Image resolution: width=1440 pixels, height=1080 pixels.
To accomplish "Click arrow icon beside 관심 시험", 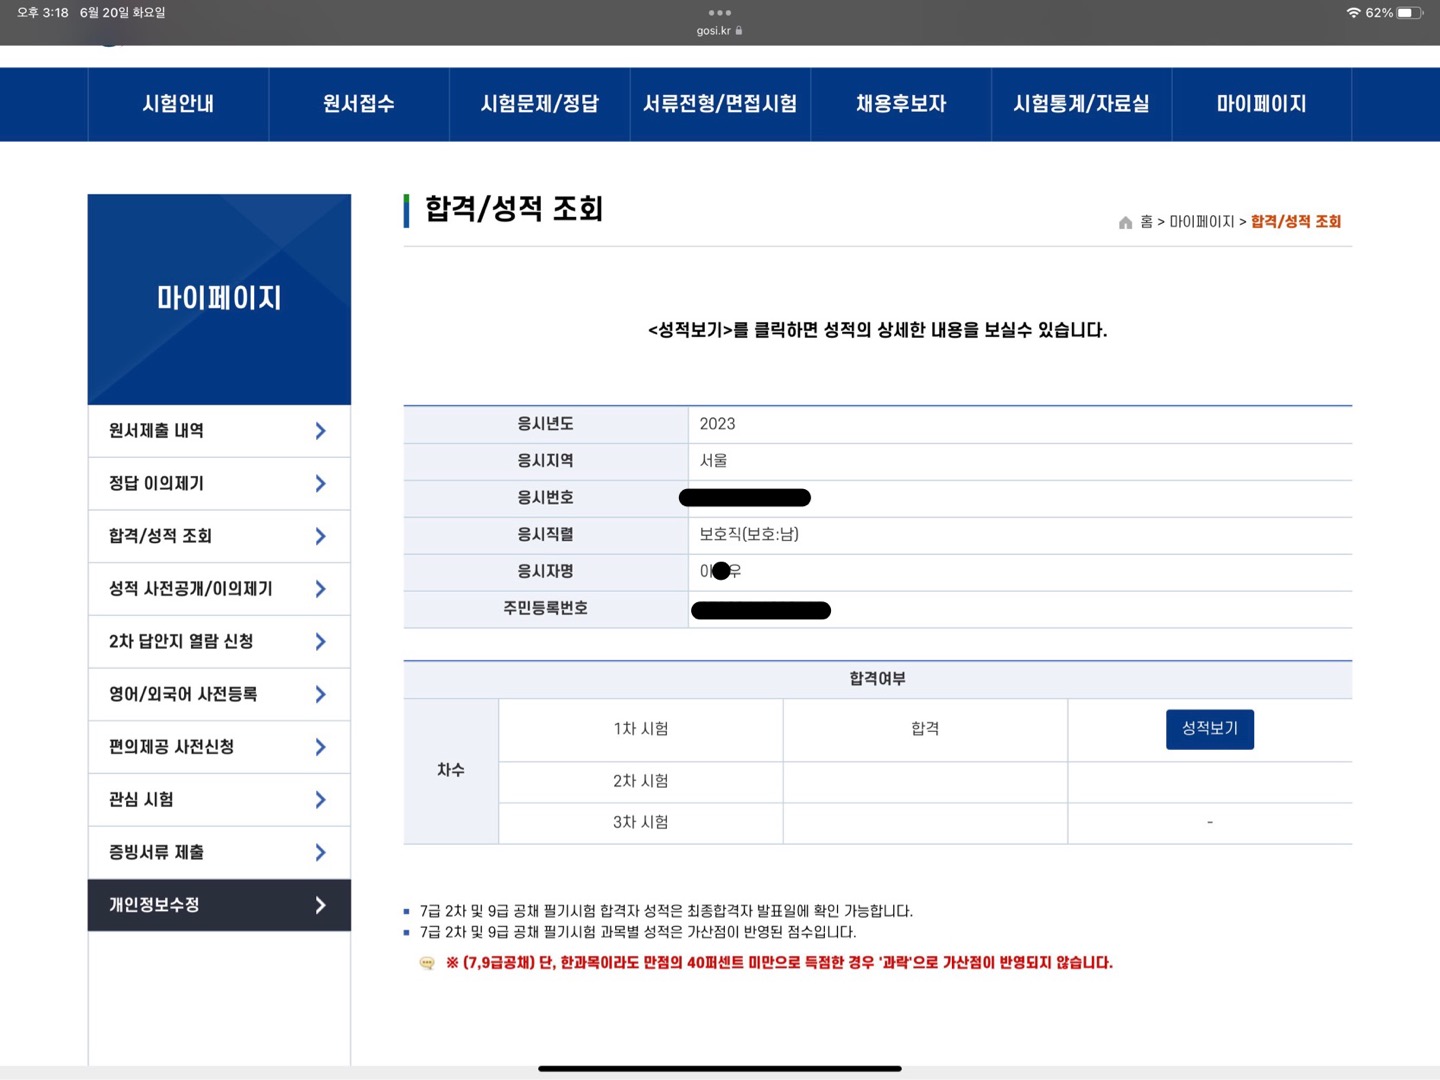I will point(320,800).
